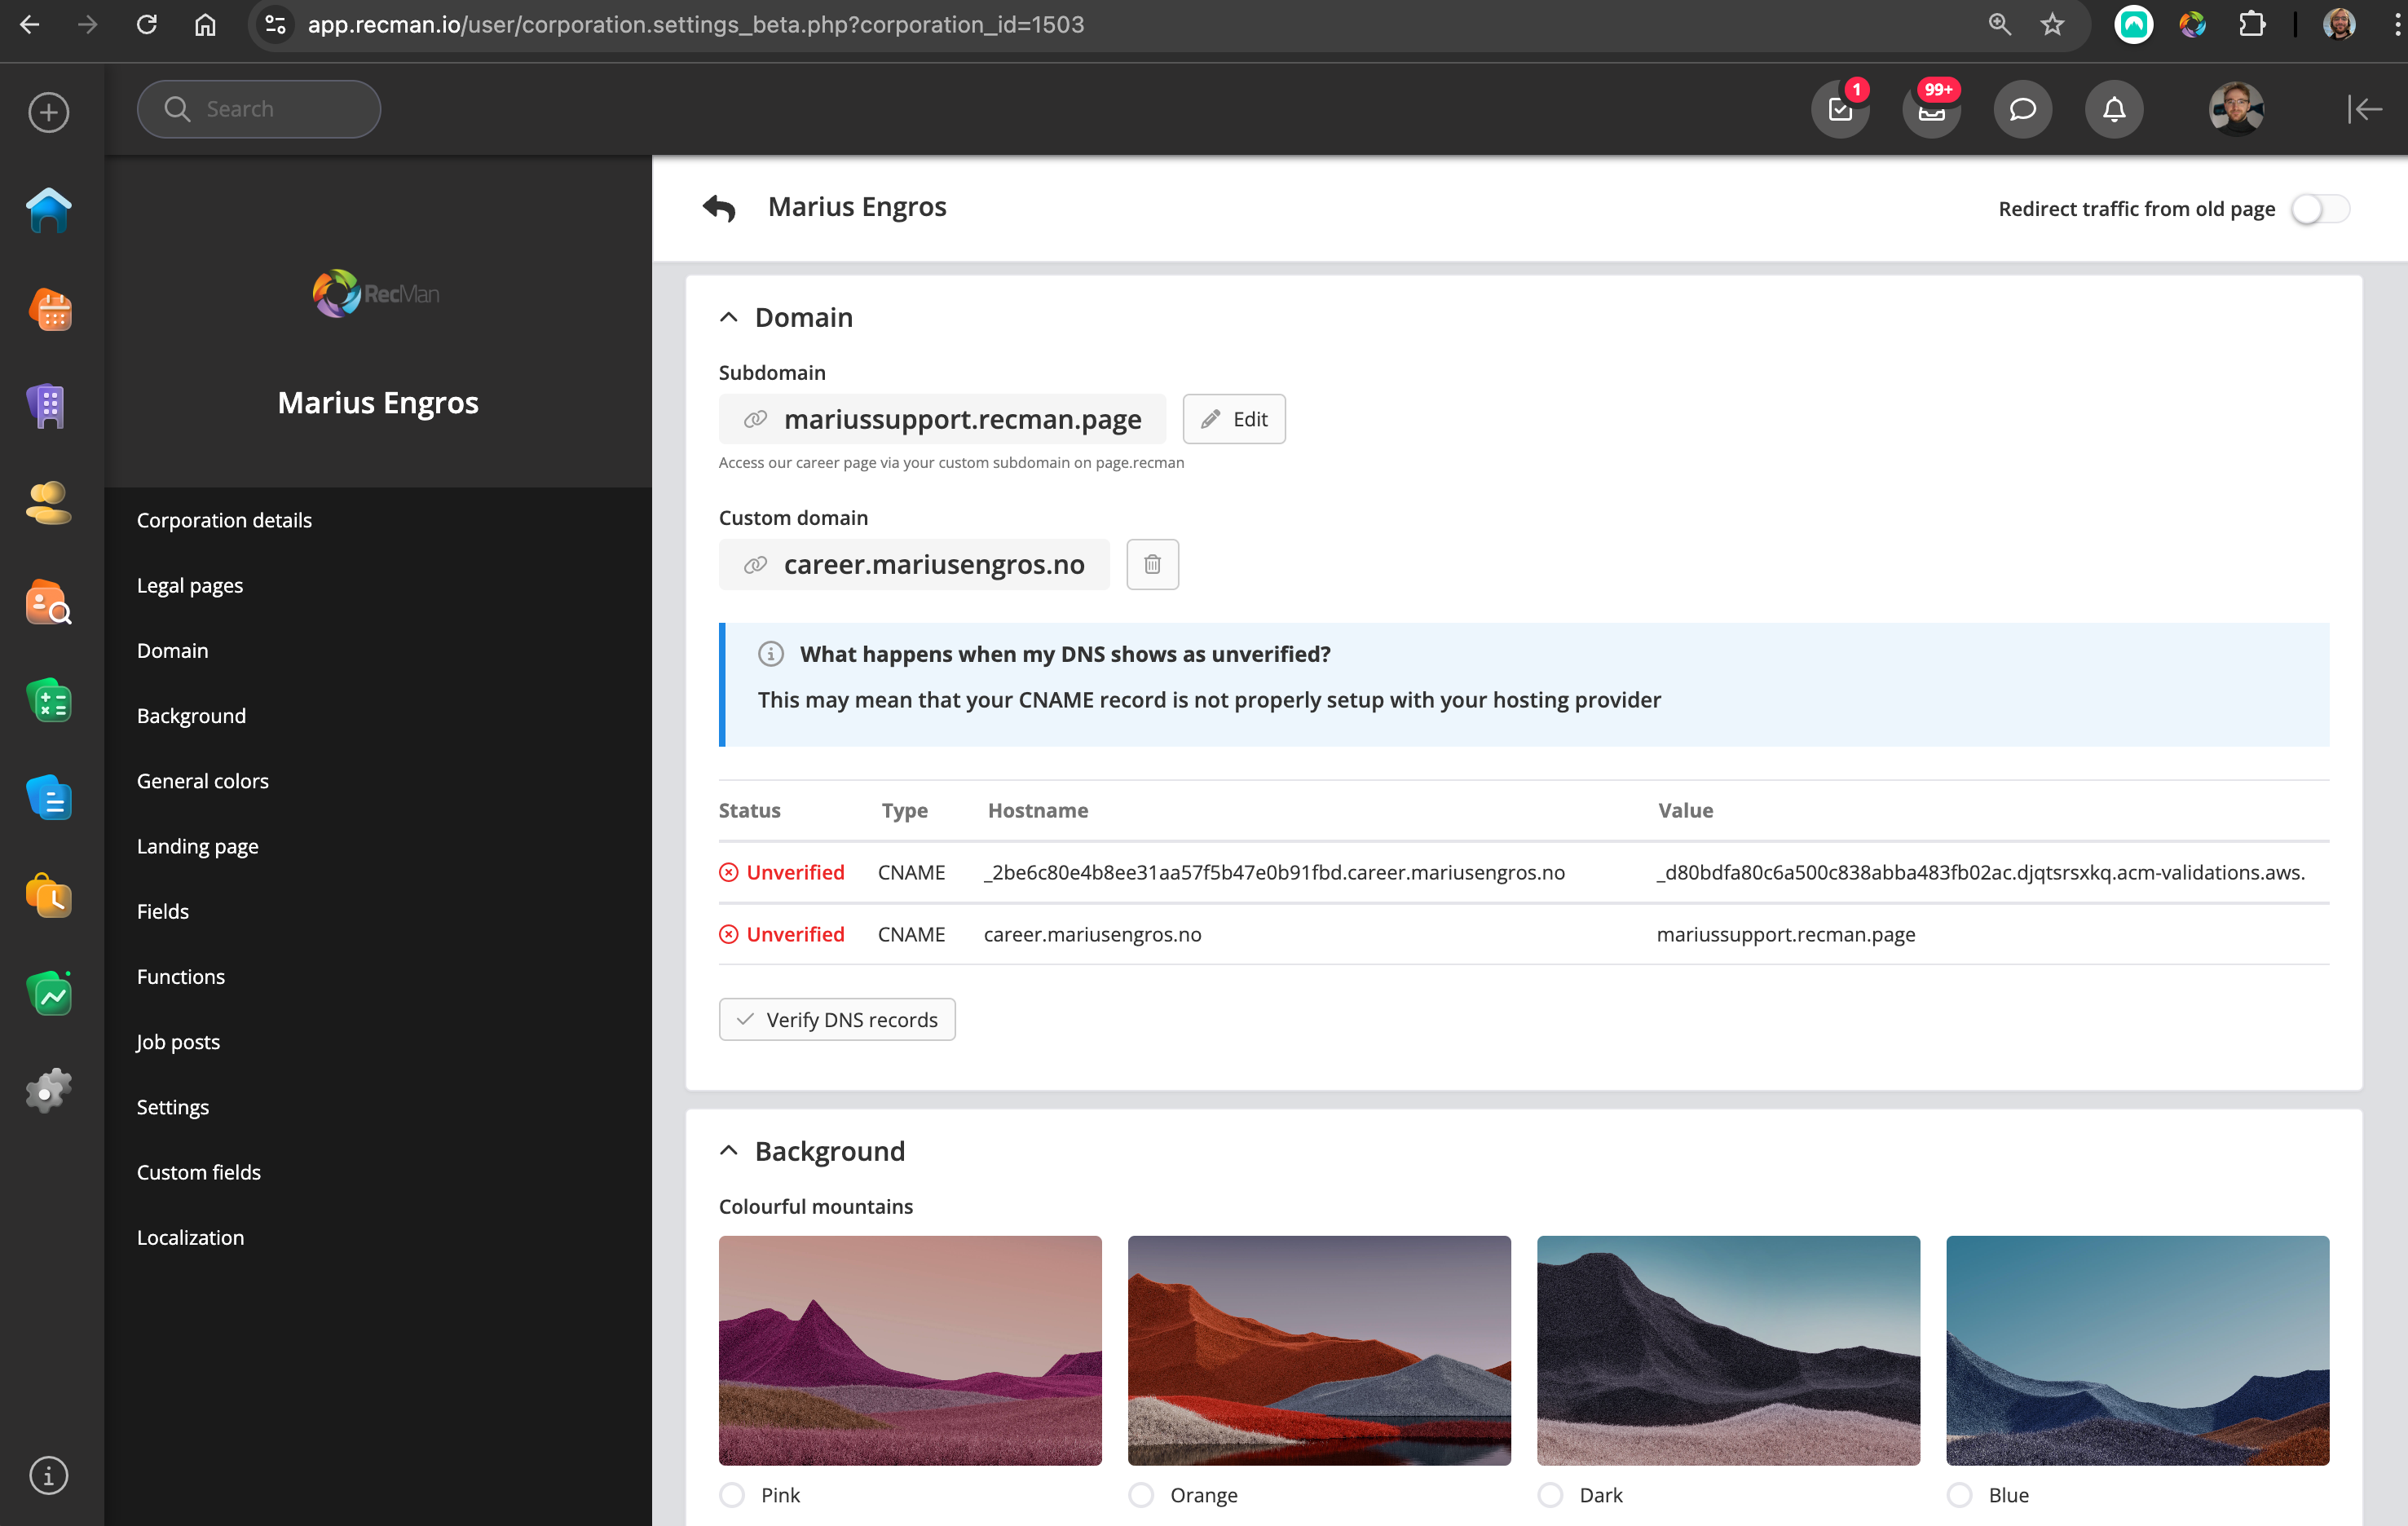Open the chat messages icon
Viewport: 2408px width, 1526px height.
(x=2022, y=109)
